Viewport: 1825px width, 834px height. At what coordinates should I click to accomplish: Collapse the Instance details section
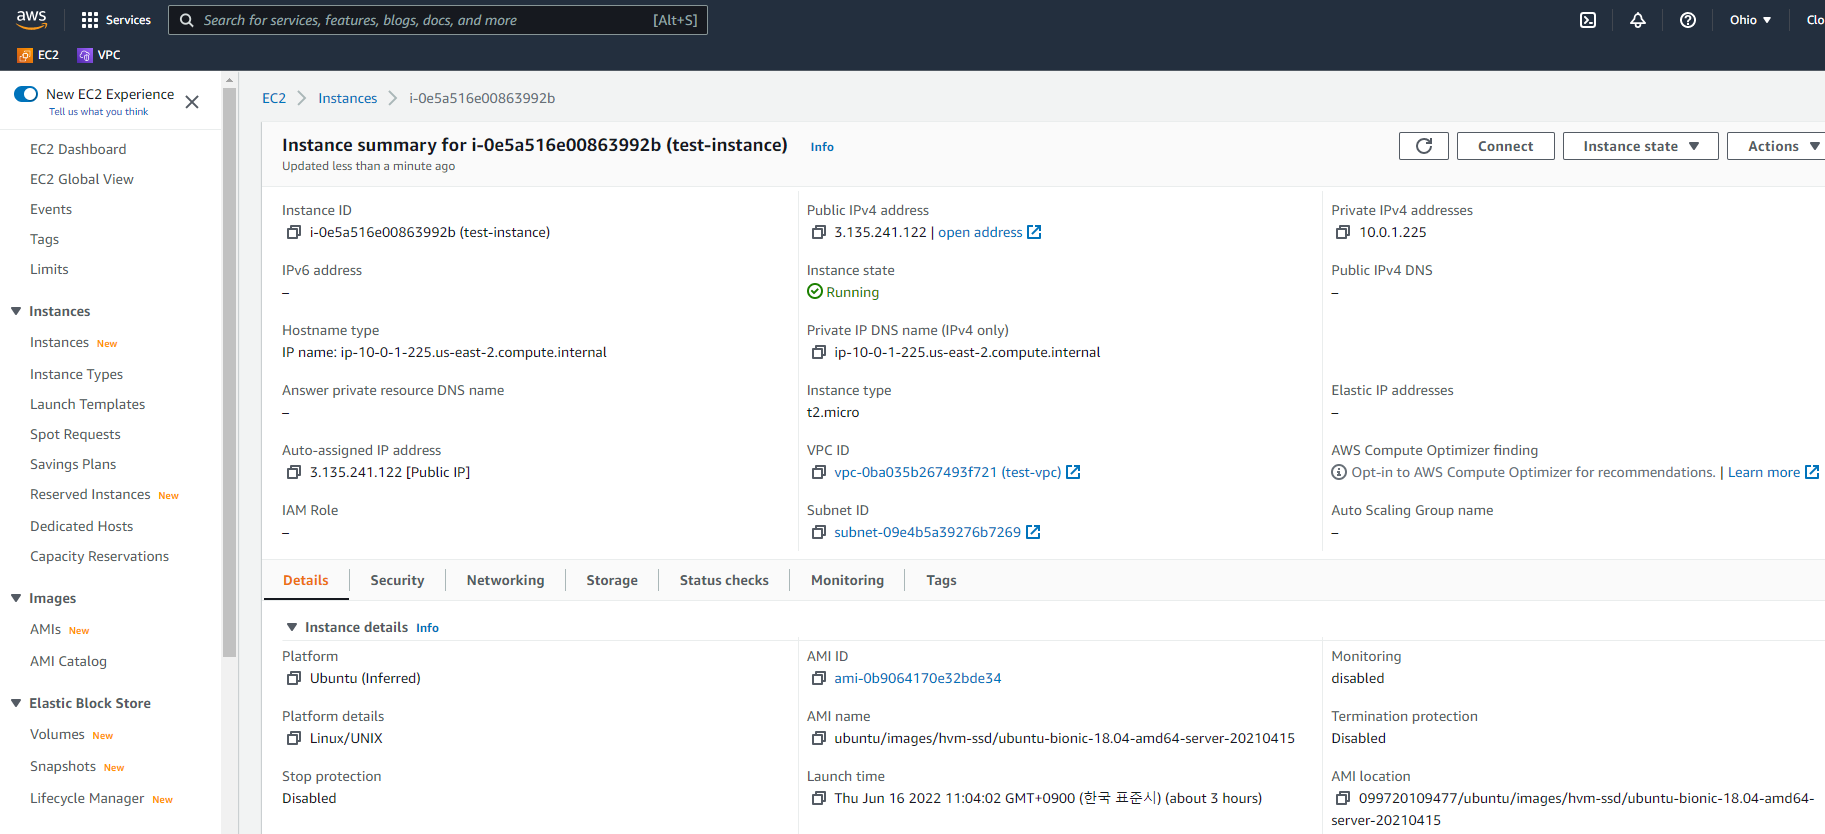coord(292,627)
